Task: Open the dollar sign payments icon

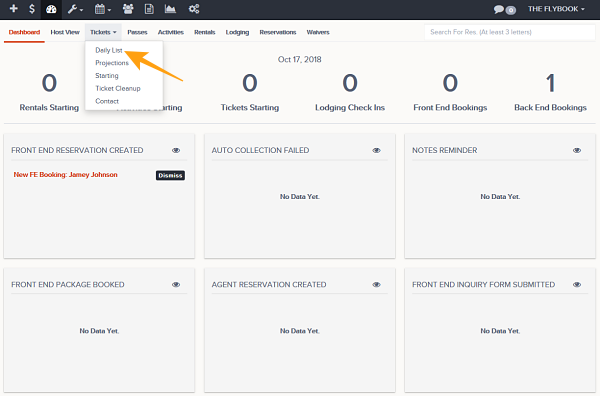Action: pyautogui.click(x=32, y=8)
